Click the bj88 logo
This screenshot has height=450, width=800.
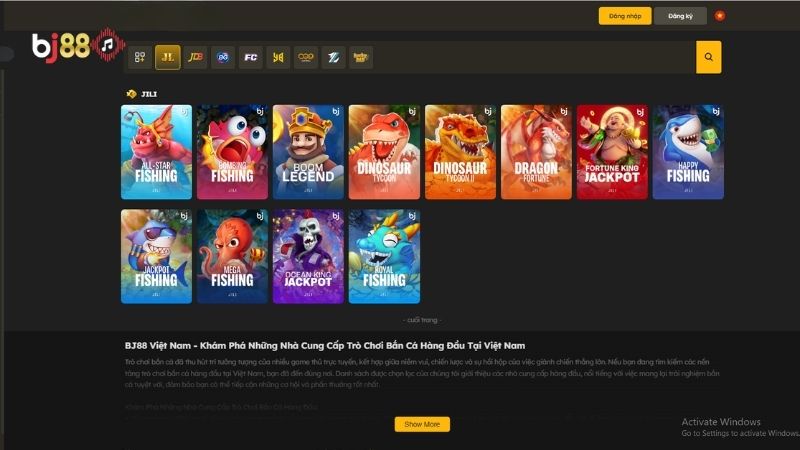61,46
